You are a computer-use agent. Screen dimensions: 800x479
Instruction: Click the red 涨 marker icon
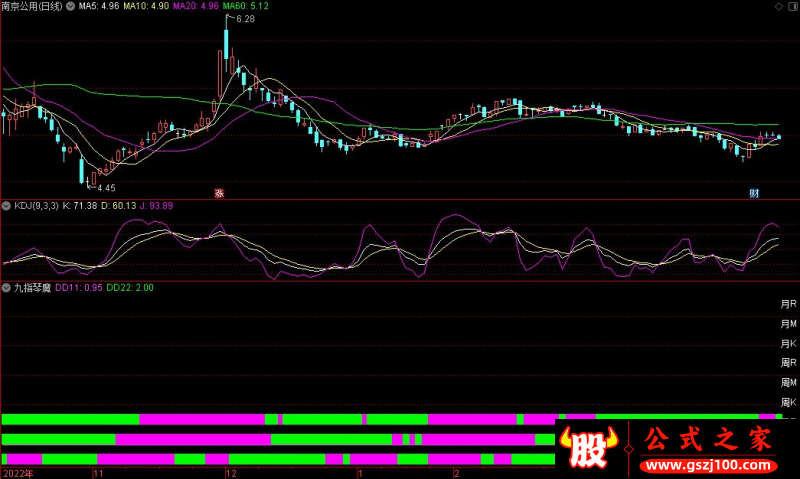pos(218,192)
